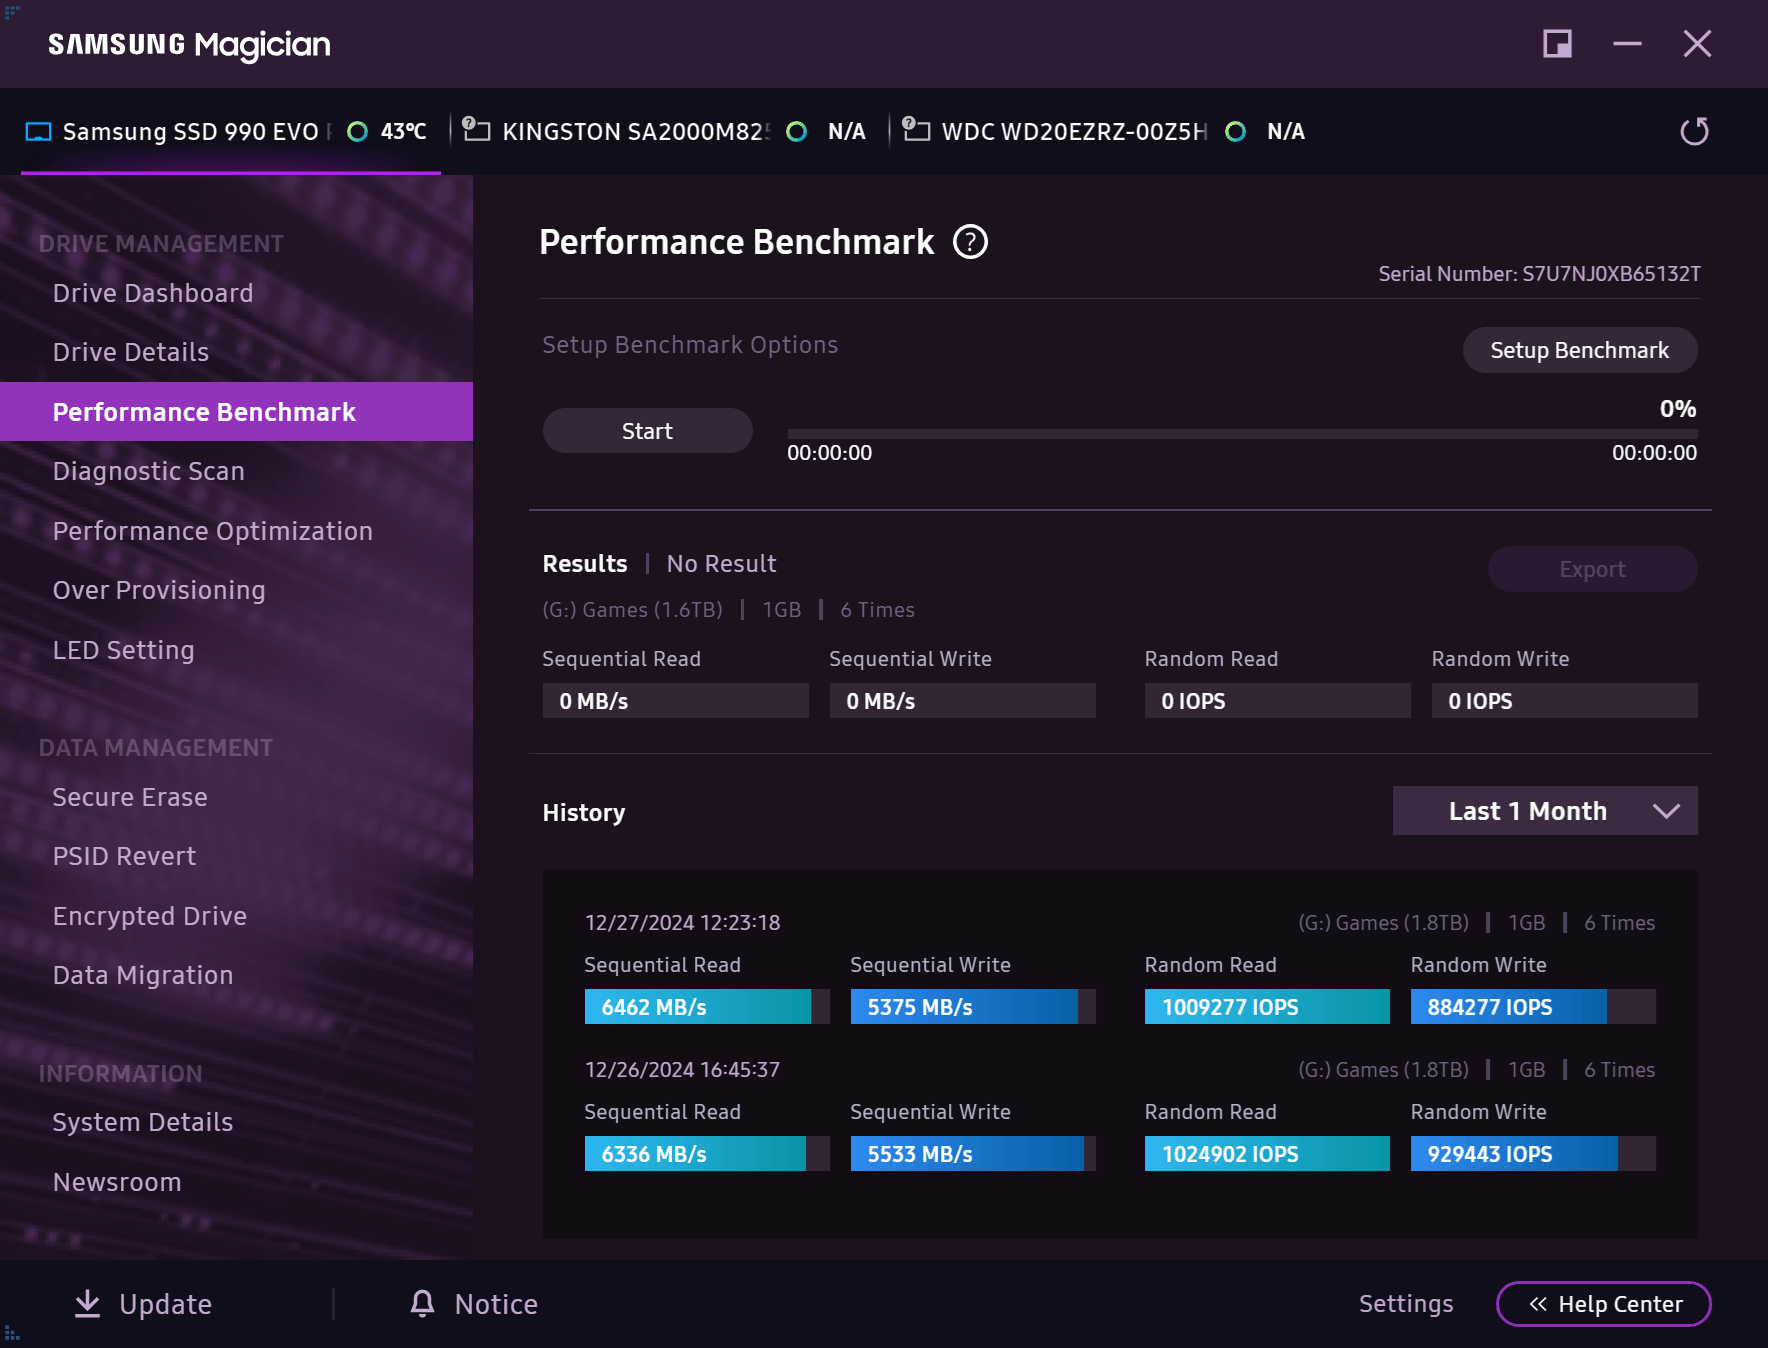The image size is (1768, 1348).
Task: Click the current Sequential Write 0 MB/s result
Action: point(963,701)
